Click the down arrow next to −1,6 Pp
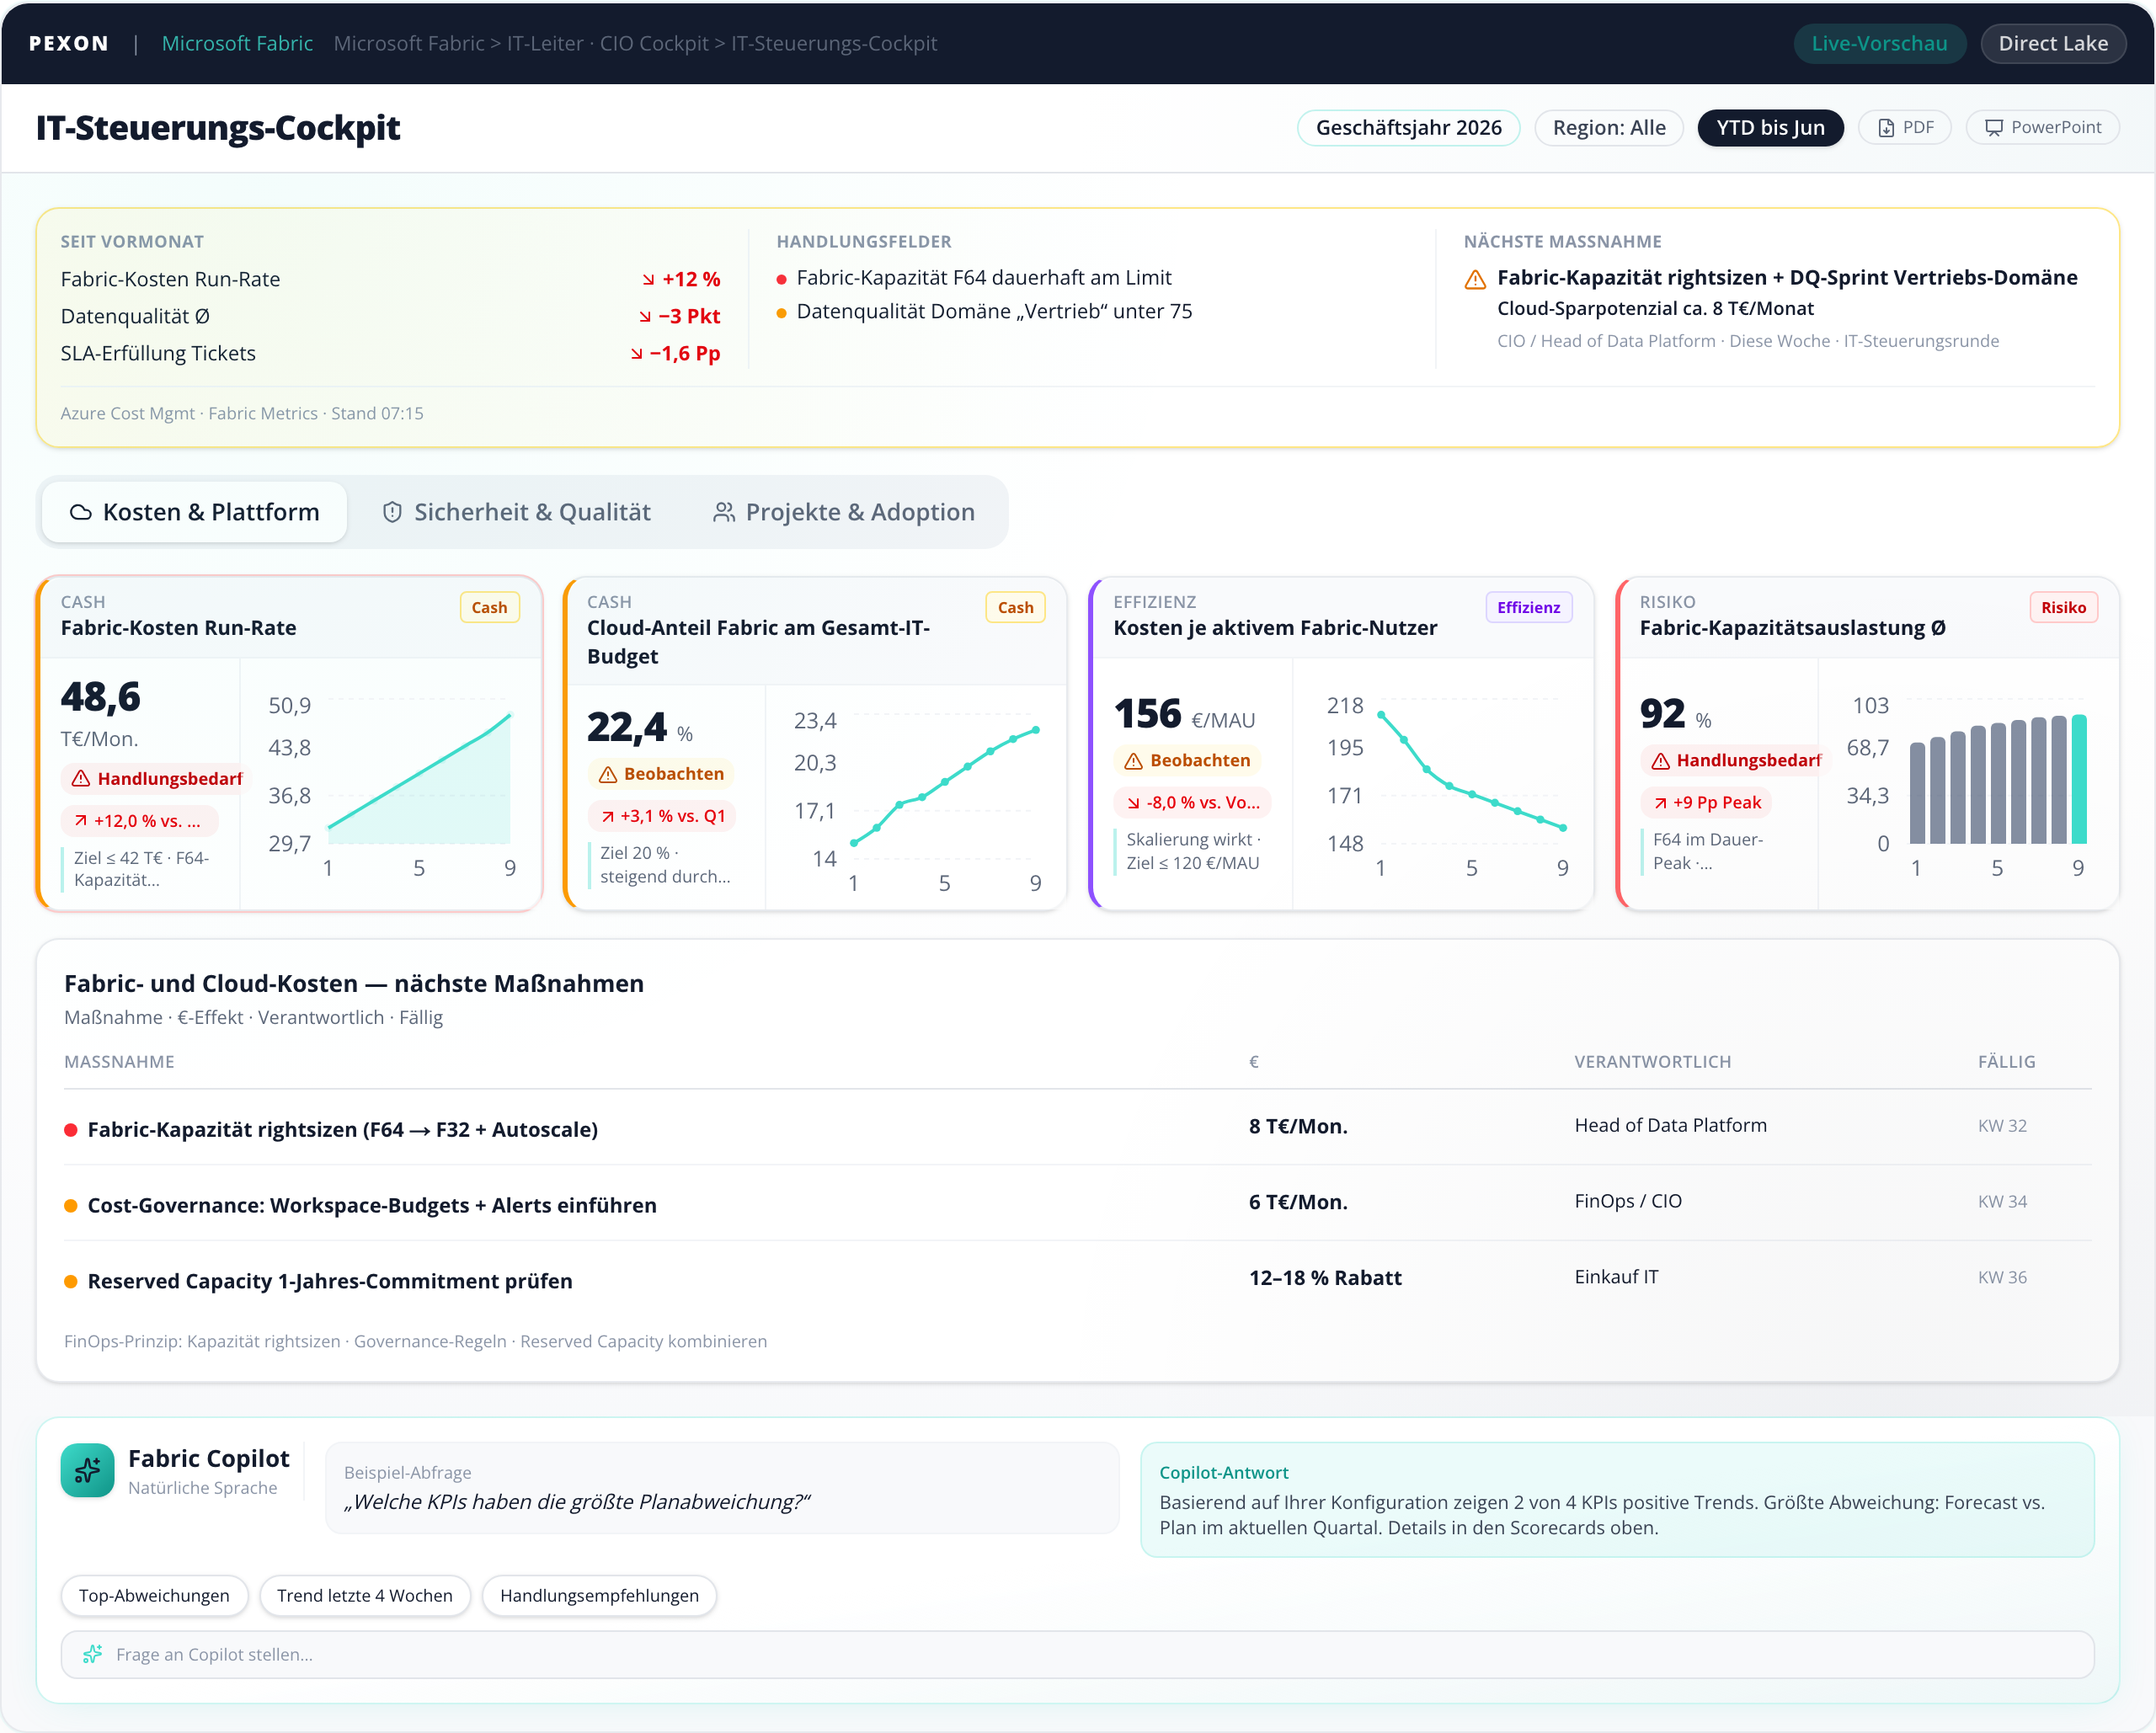Image resolution: width=2156 pixels, height=1733 pixels. [x=637, y=354]
